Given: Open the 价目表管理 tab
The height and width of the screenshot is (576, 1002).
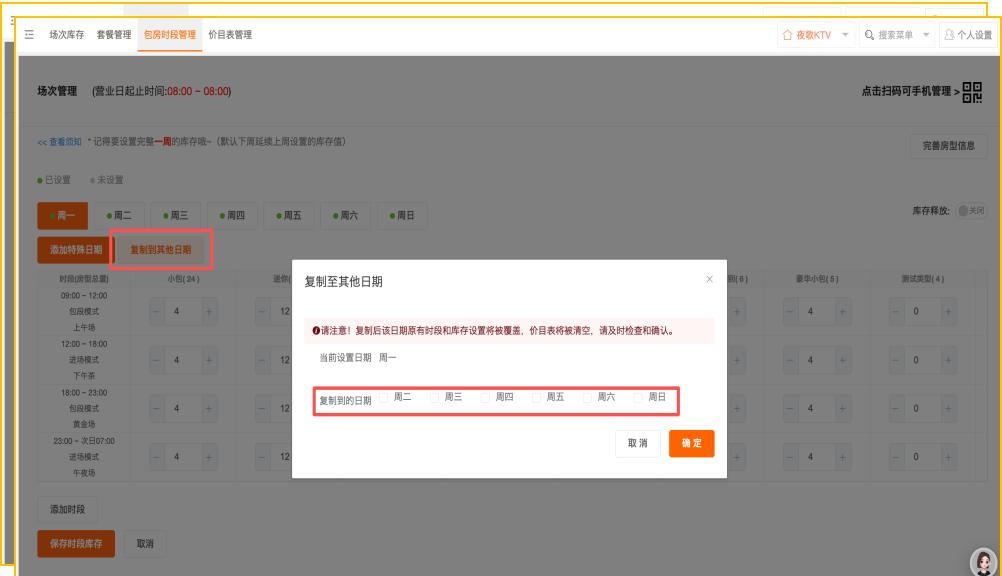Looking at the screenshot, I should click(230, 35).
